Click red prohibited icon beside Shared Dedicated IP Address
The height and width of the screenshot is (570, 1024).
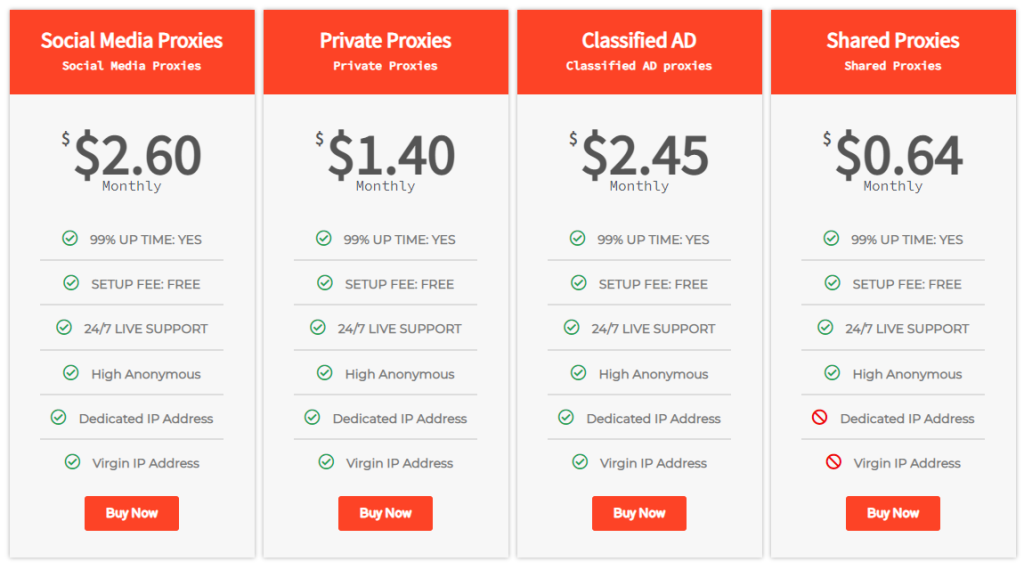click(x=820, y=417)
